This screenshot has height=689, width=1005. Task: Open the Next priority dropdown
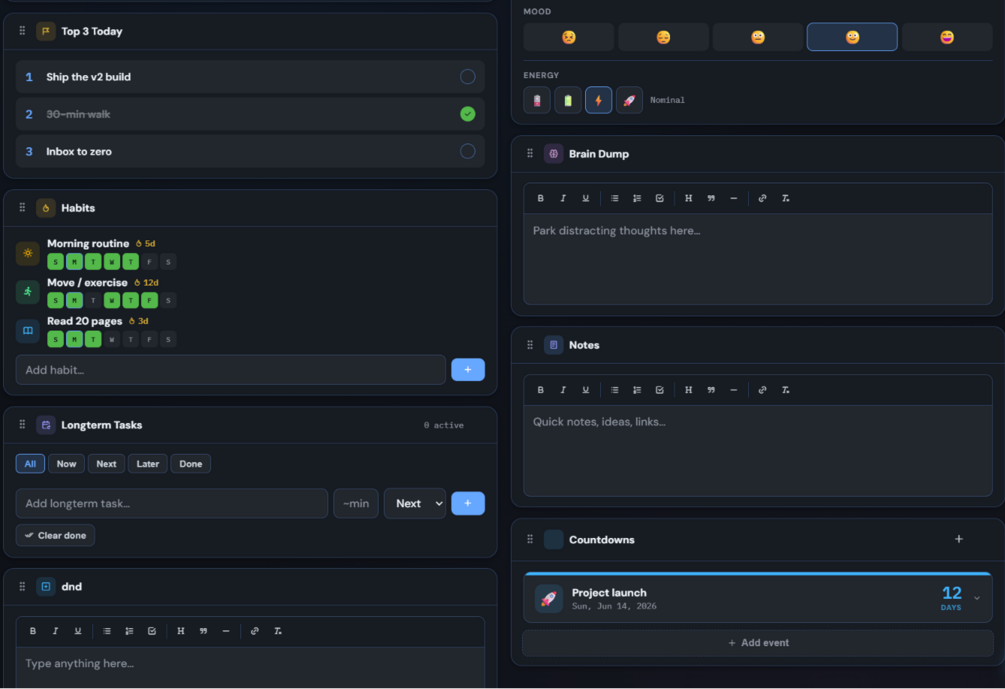click(415, 503)
